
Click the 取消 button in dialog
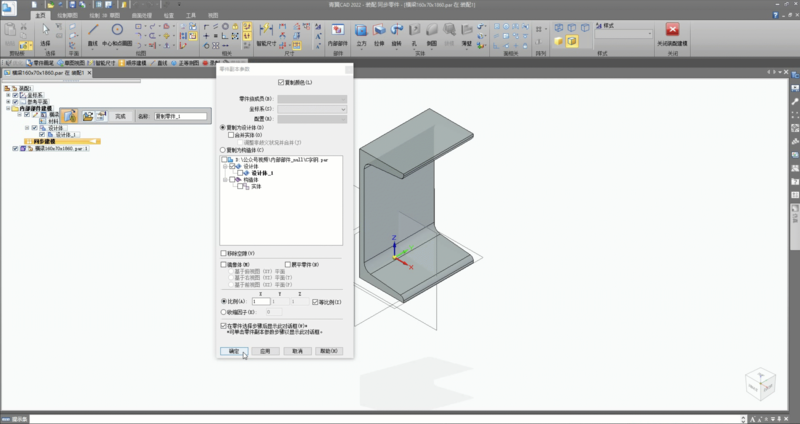(295, 352)
